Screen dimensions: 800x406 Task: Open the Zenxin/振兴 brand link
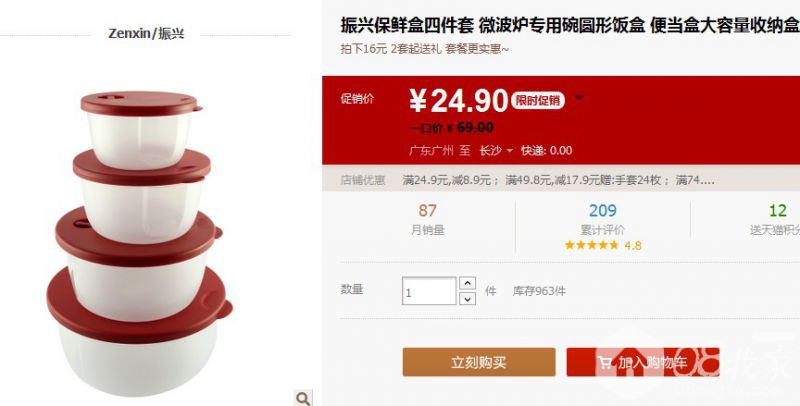[x=146, y=34]
